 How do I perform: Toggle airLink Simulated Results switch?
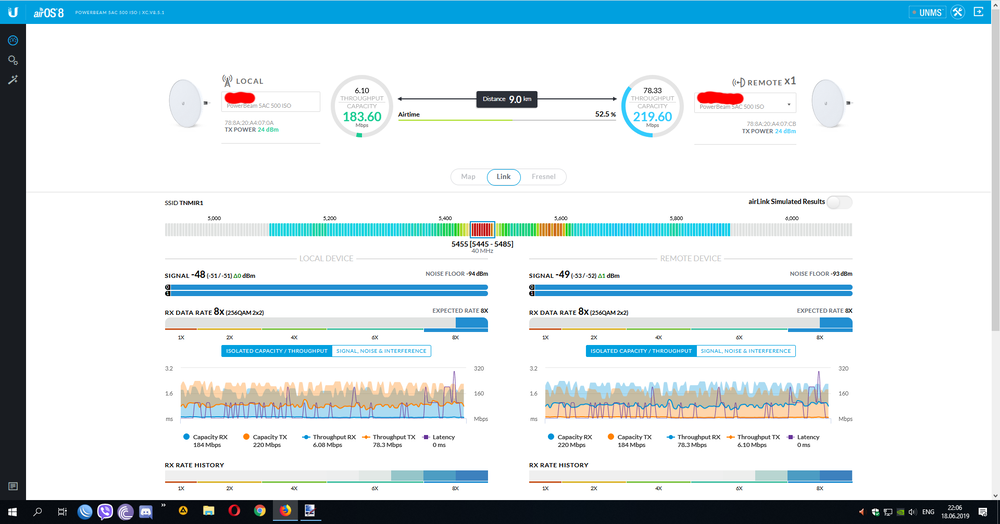(840, 202)
